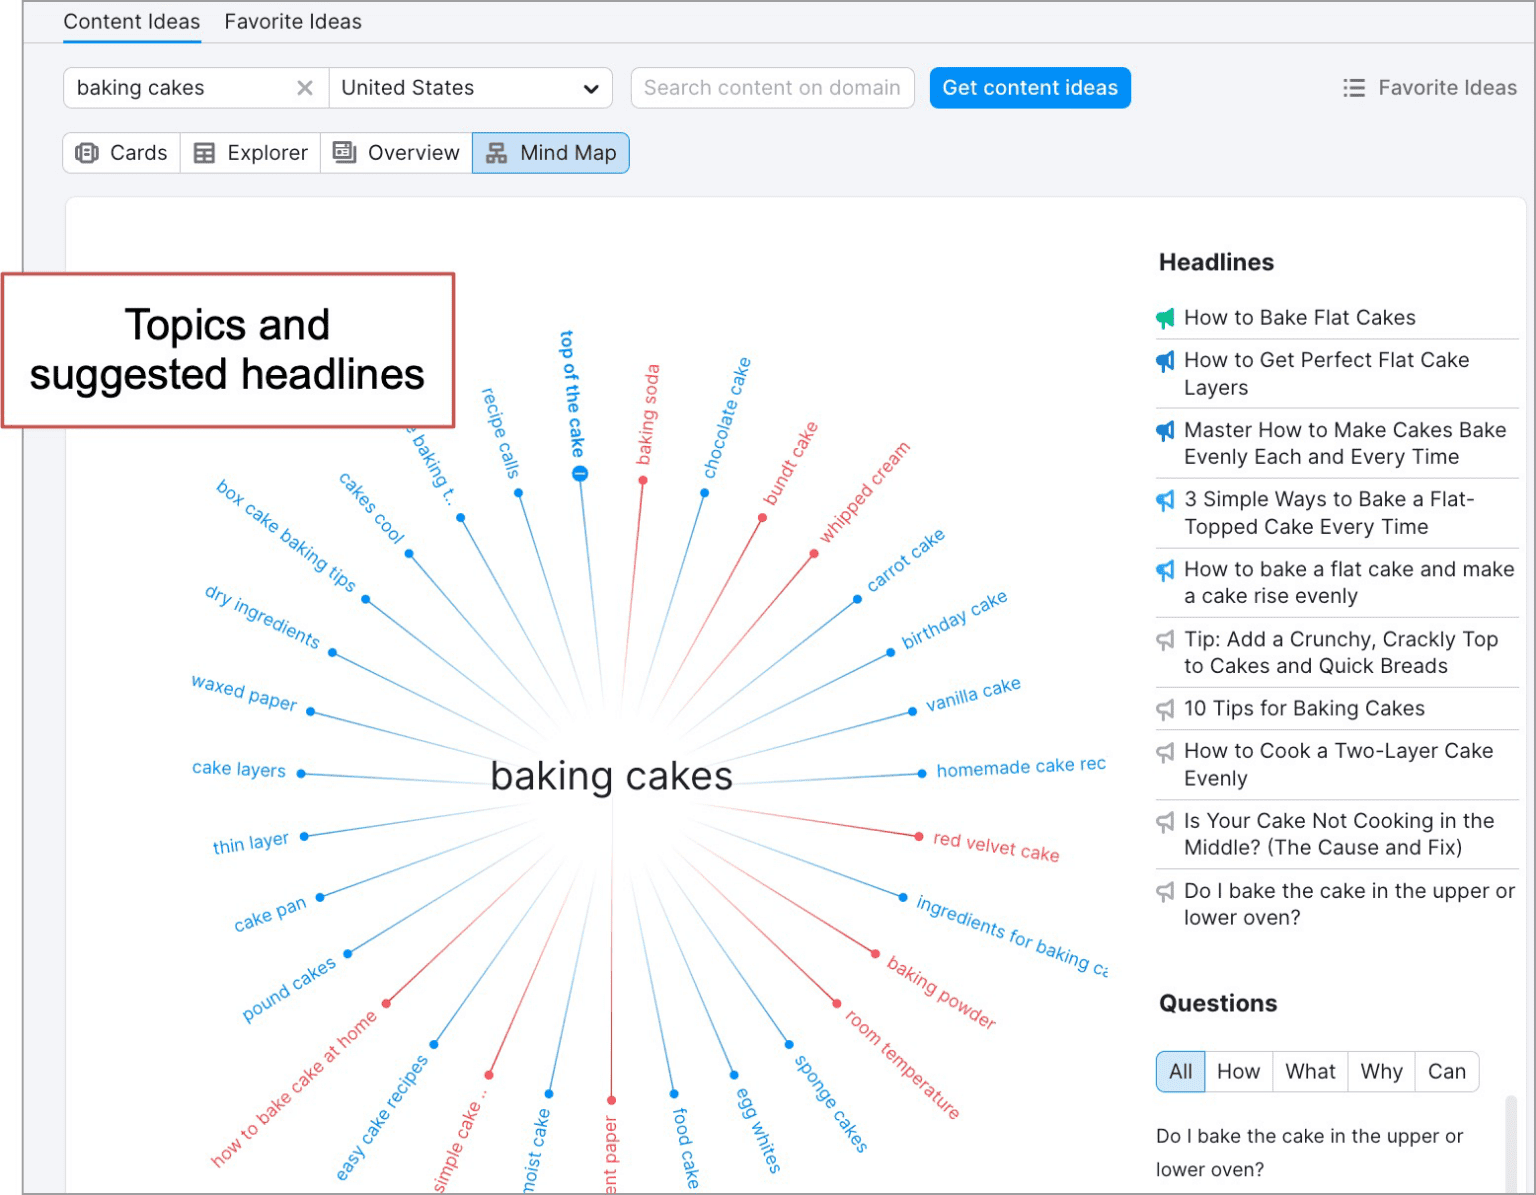
Task: Select the How question filter
Action: click(1238, 1071)
